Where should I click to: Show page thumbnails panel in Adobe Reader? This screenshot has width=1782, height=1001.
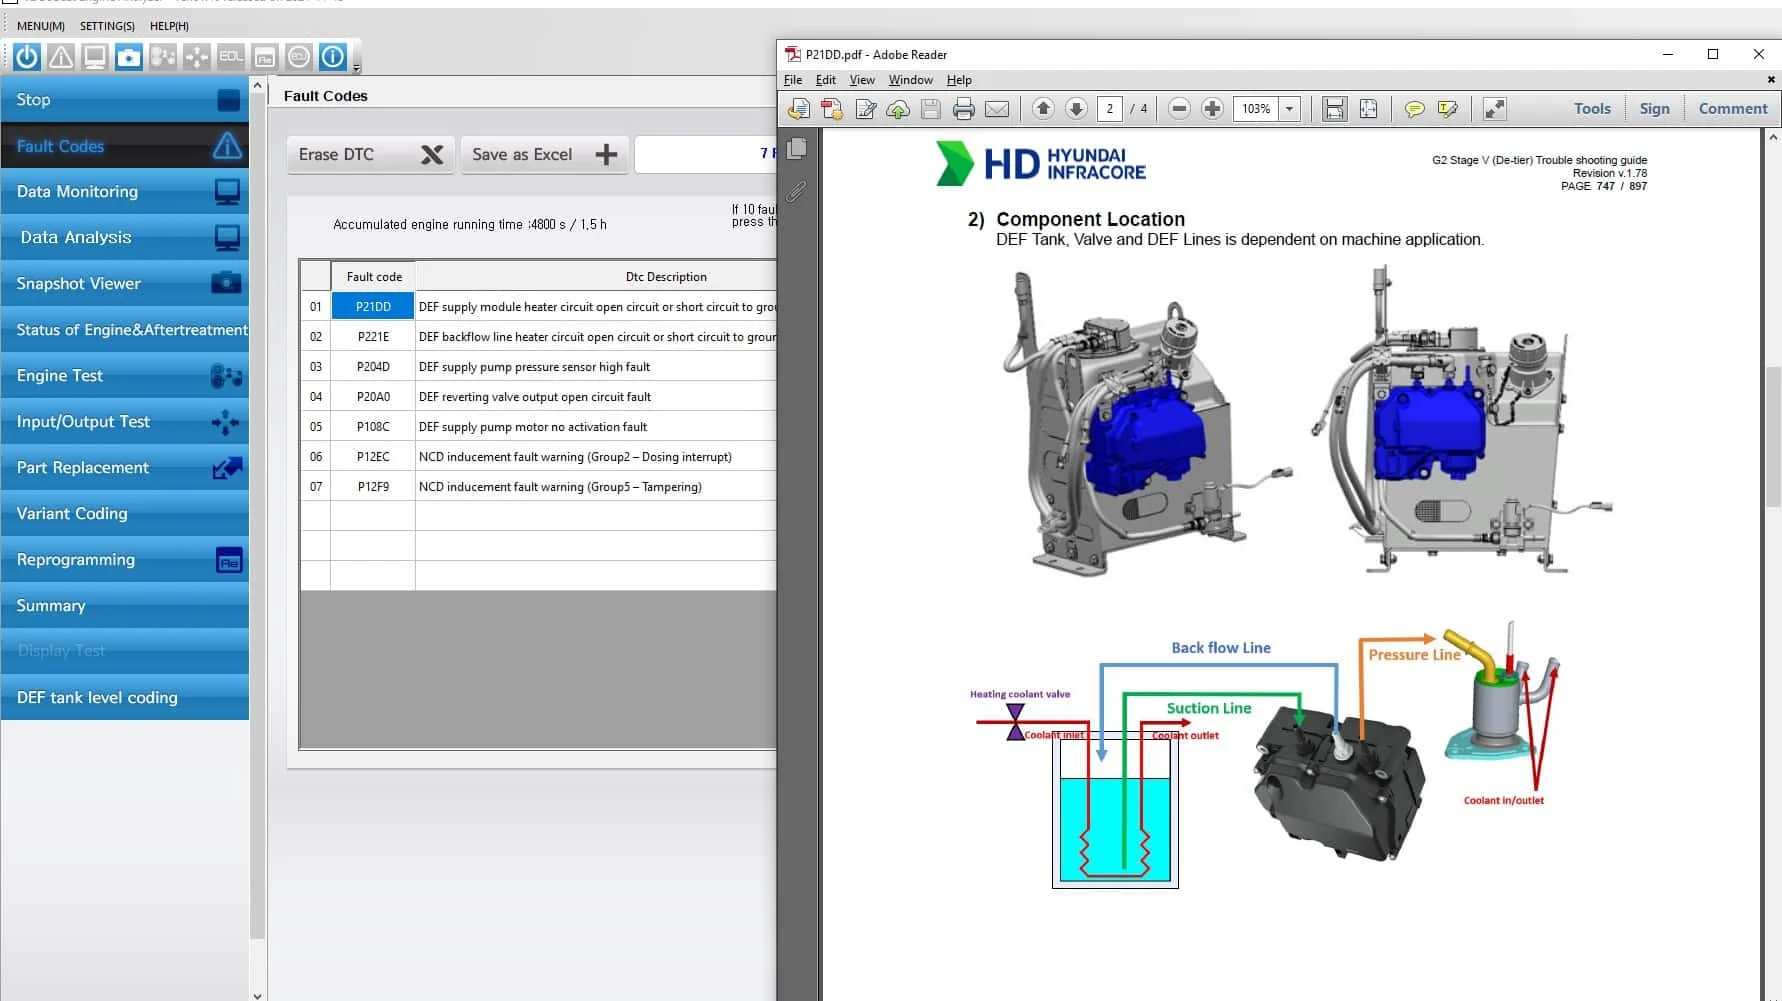pos(797,149)
